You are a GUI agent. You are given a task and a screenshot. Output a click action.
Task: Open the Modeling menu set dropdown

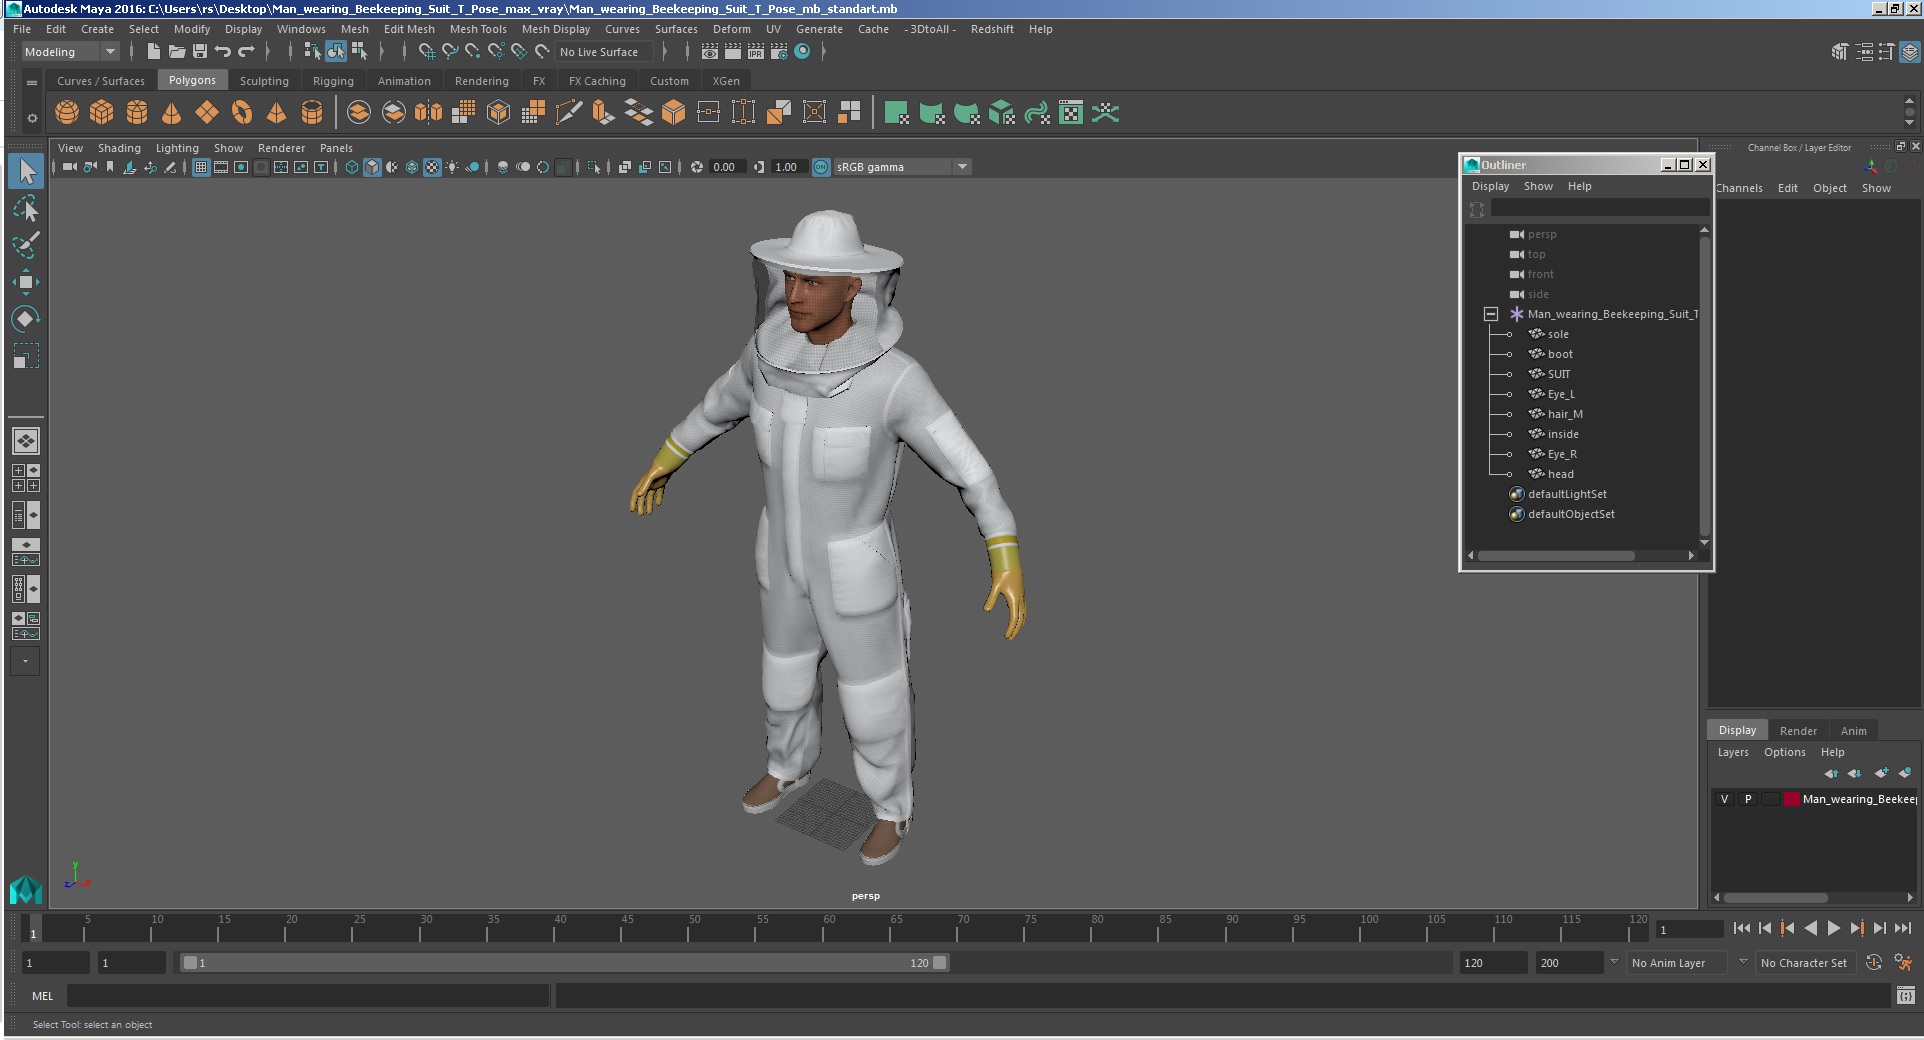coord(70,52)
